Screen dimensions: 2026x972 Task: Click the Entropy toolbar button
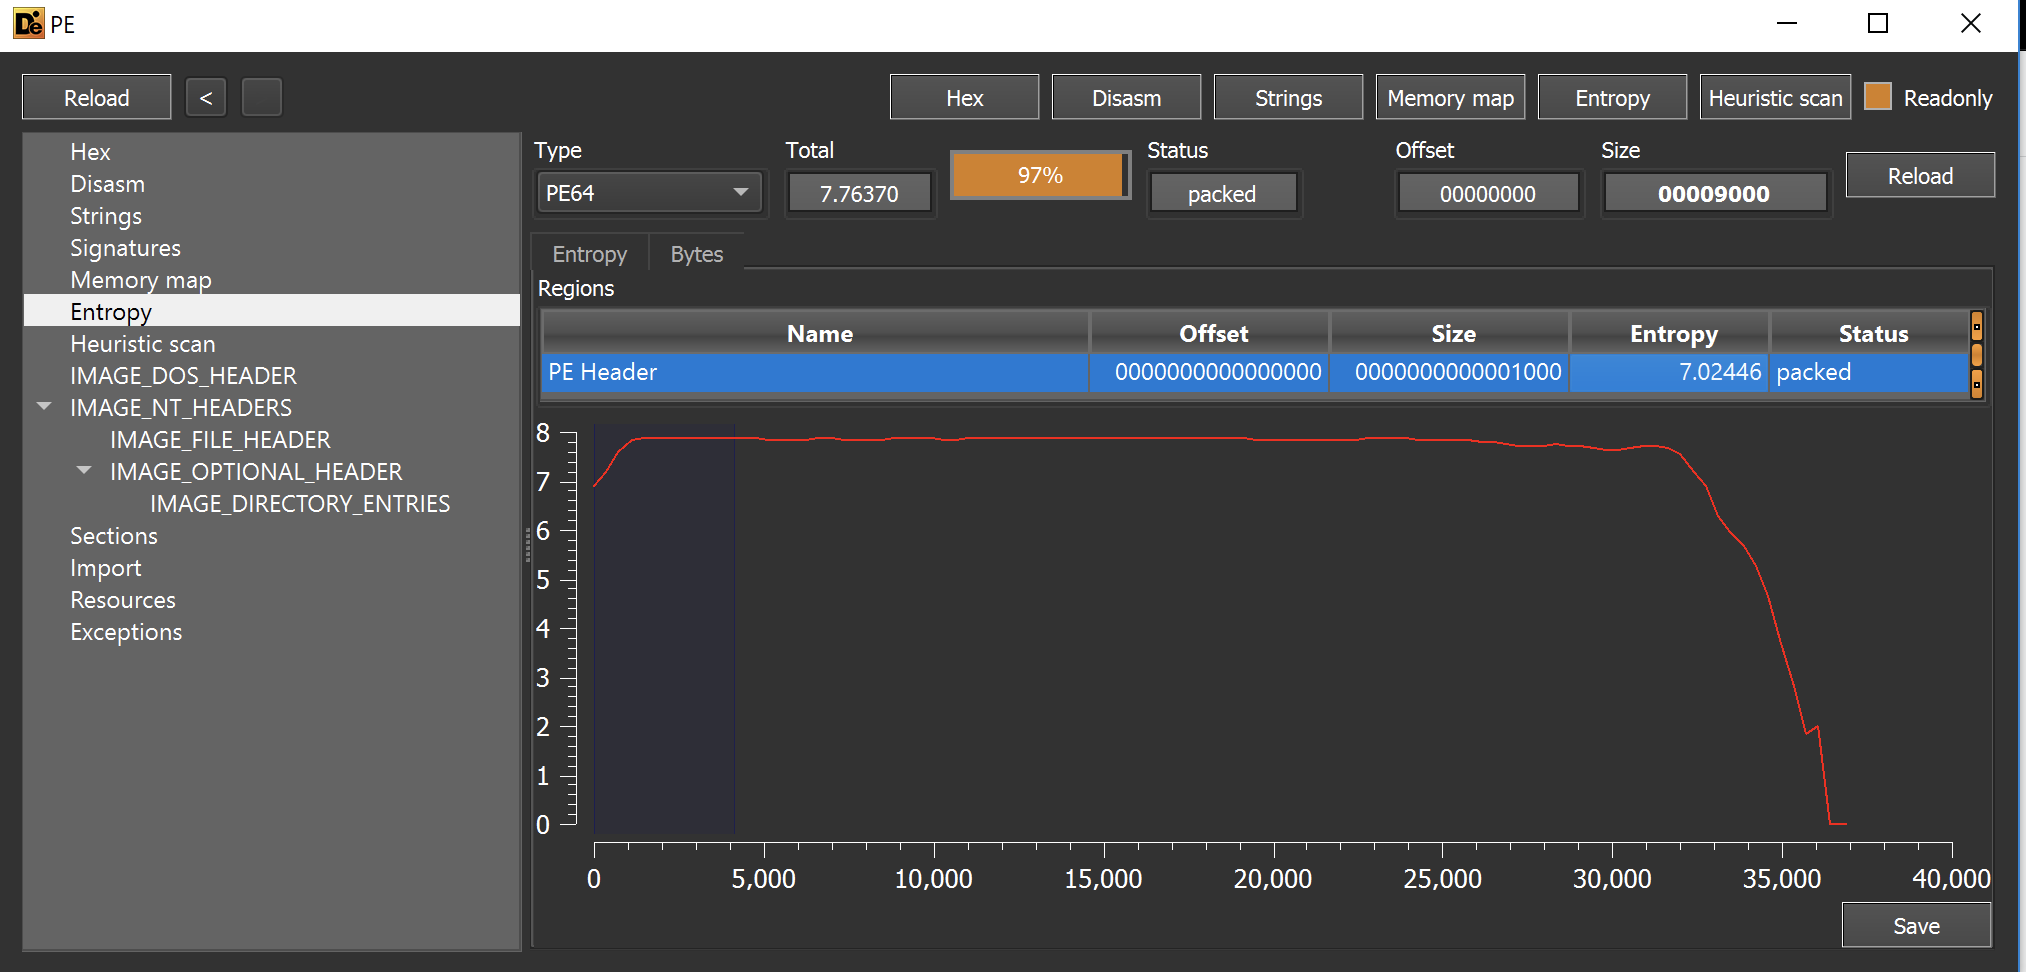coord(1613,98)
